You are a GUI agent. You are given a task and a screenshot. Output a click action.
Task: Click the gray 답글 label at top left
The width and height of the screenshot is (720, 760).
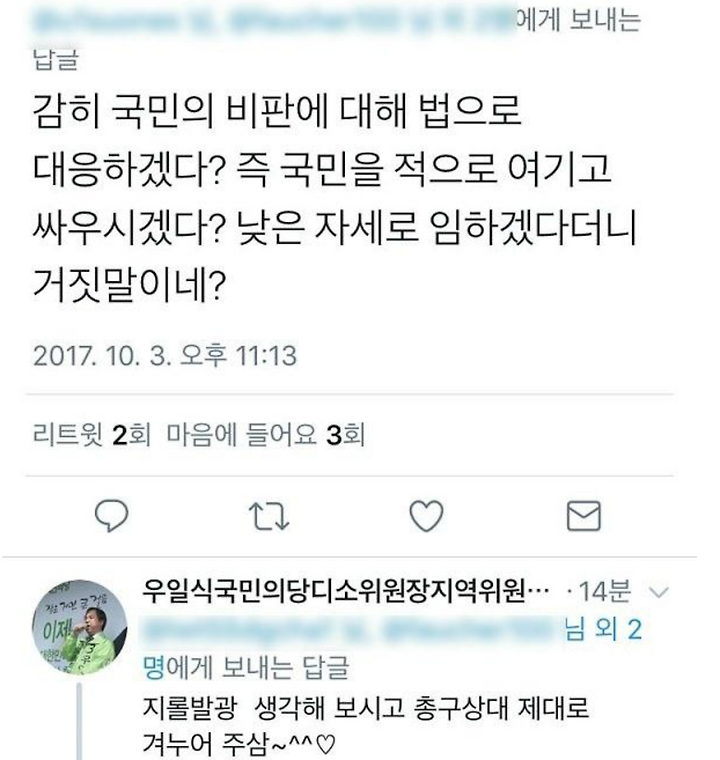[55, 60]
